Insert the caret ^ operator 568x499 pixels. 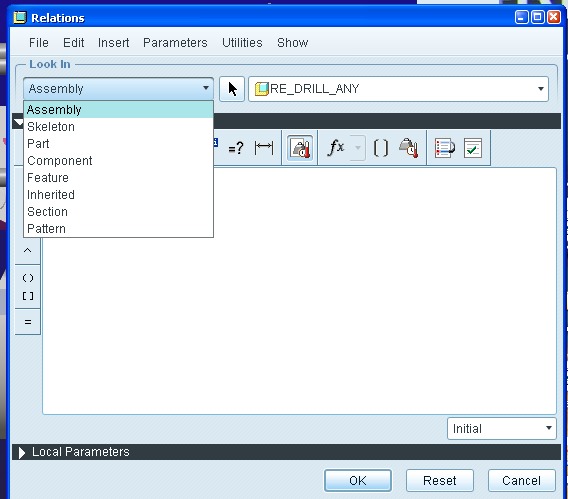(28, 250)
